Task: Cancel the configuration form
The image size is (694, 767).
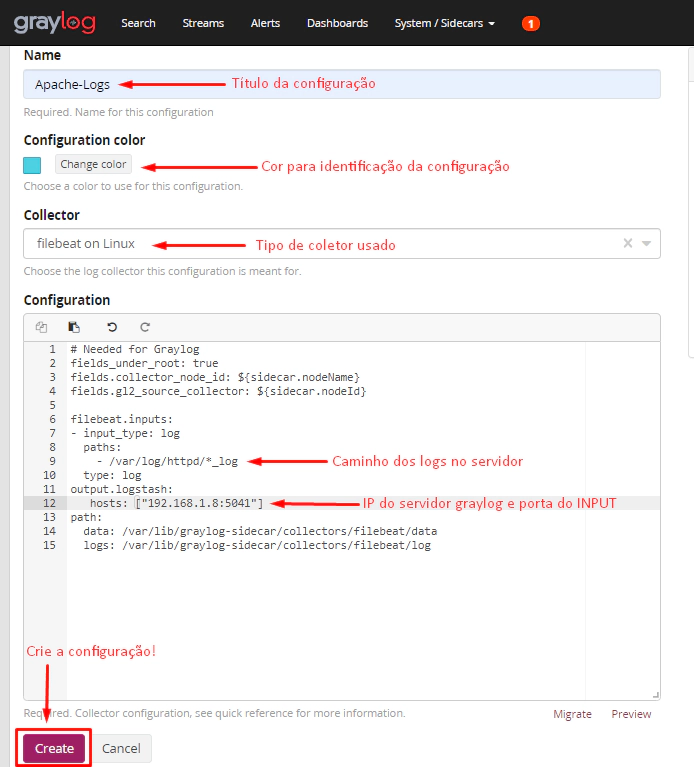Action: [121, 748]
